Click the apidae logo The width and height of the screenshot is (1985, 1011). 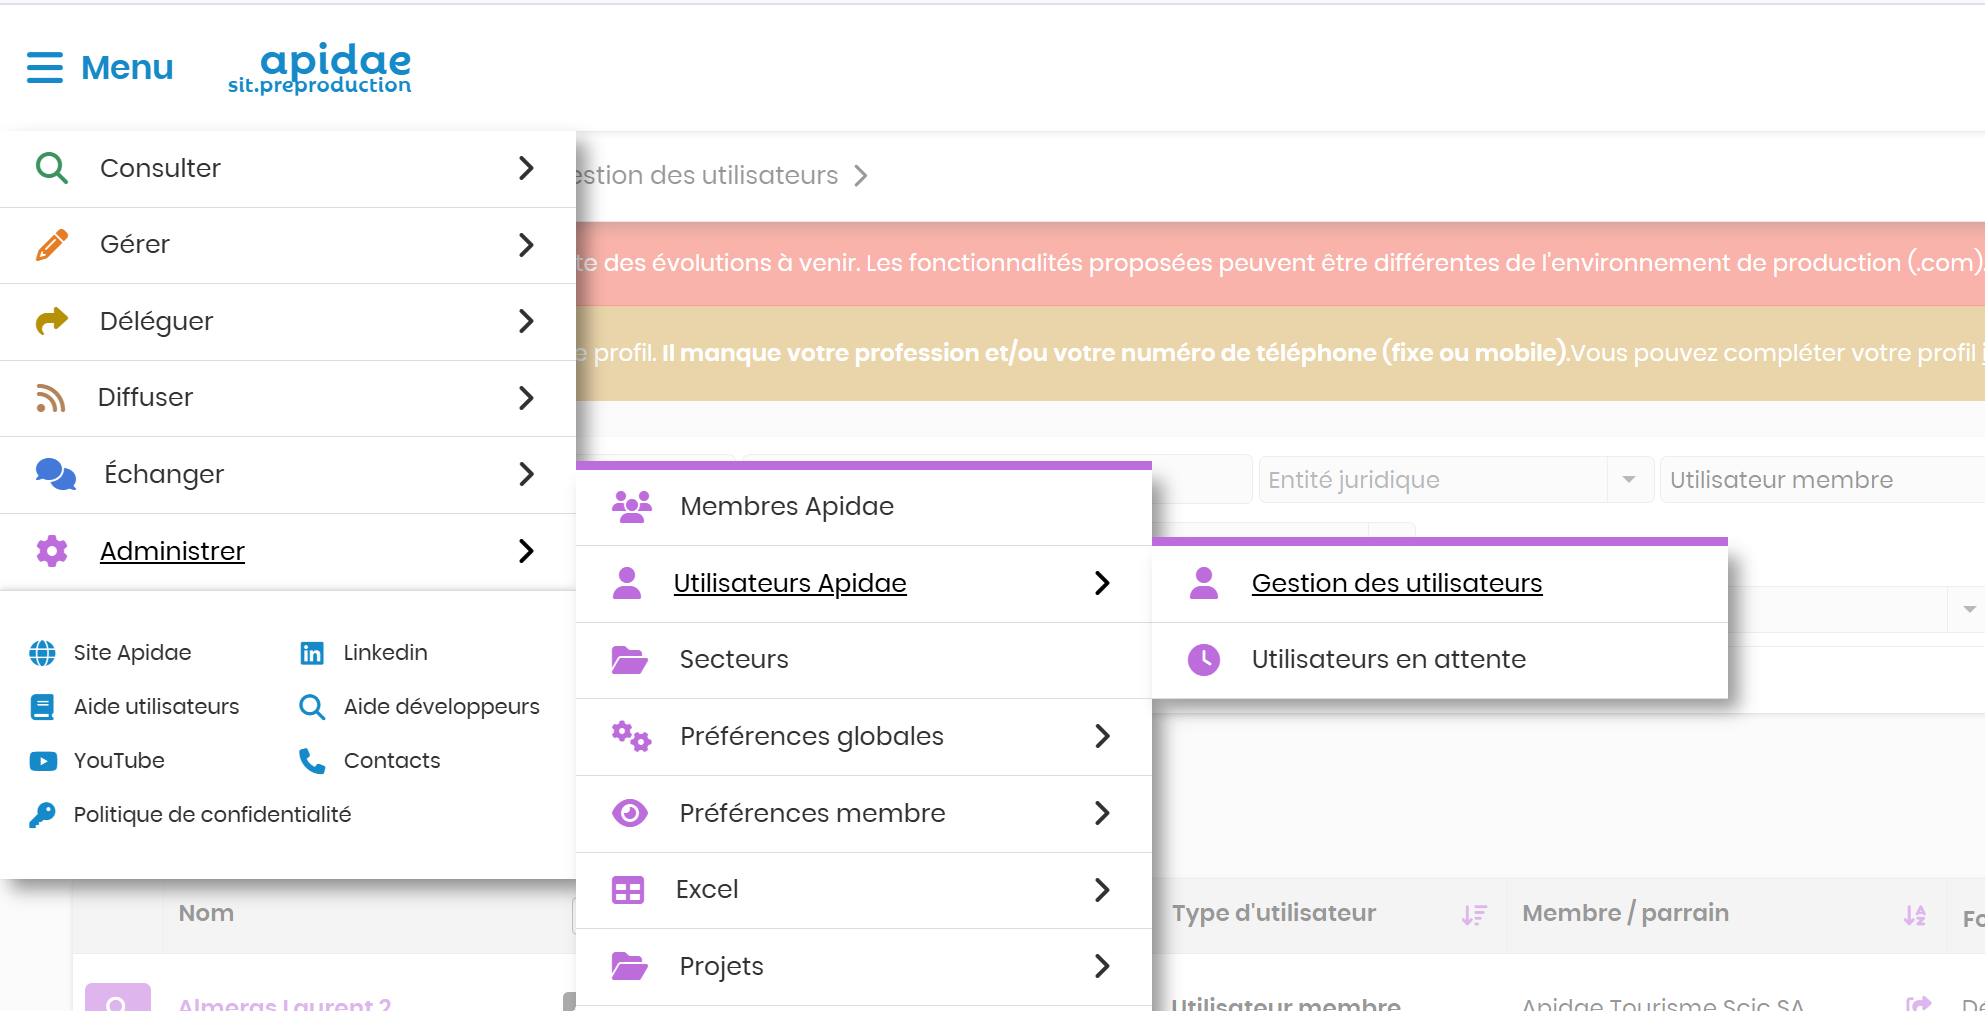click(320, 69)
